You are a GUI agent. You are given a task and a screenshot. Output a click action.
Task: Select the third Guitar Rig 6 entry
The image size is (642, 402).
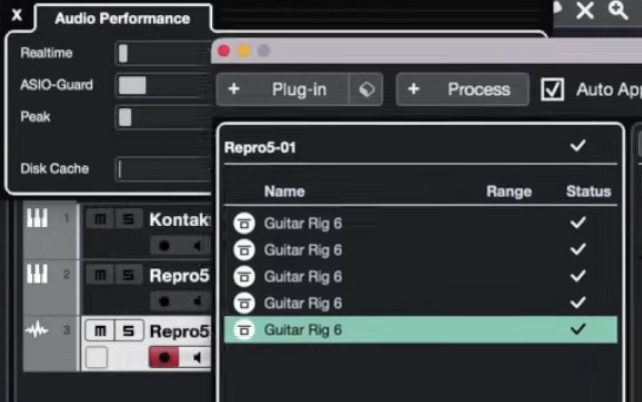click(303, 276)
